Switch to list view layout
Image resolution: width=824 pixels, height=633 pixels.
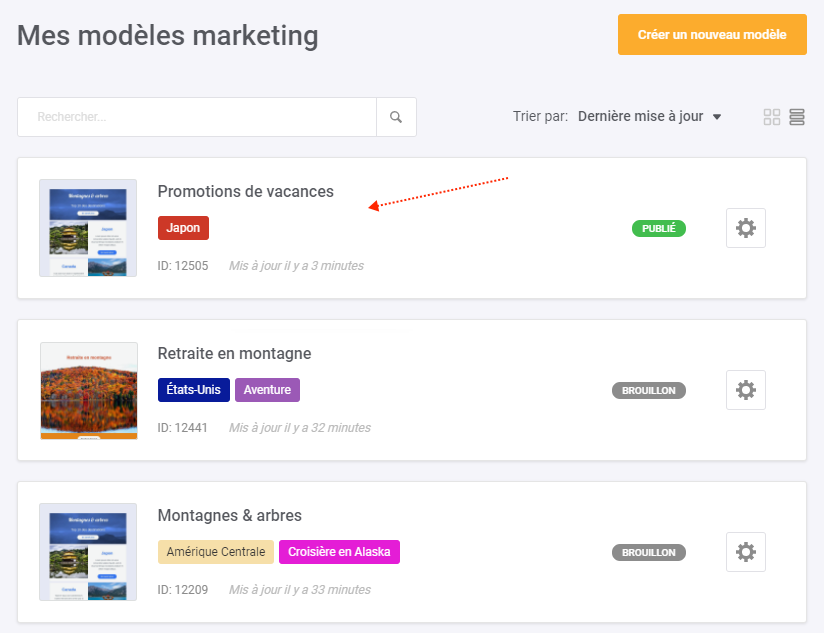click(797, 117)
